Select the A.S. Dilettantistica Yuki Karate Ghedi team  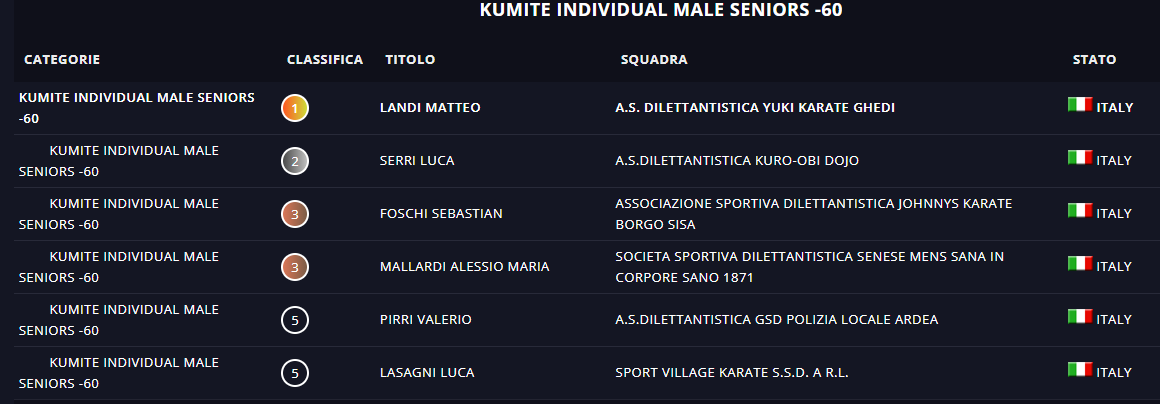(x=755, y=108)
